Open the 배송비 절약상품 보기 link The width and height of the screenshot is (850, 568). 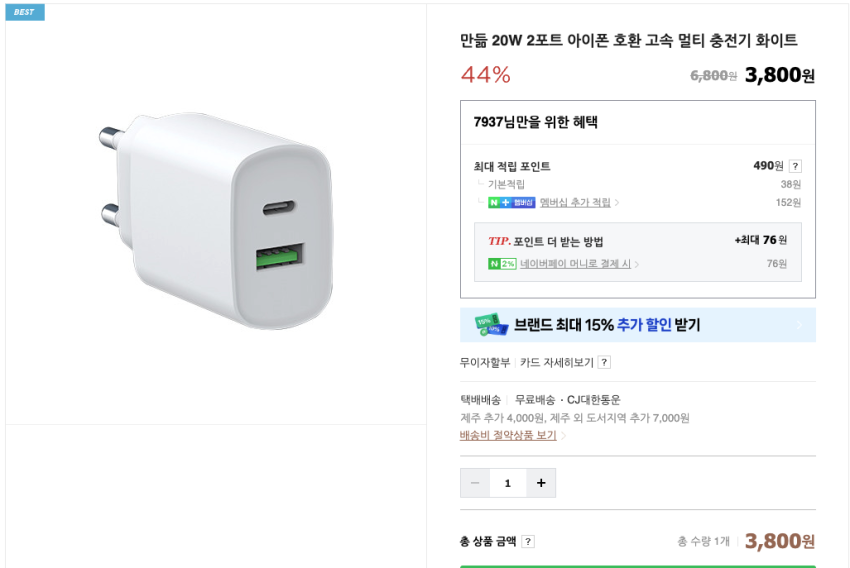coord(508,435)
